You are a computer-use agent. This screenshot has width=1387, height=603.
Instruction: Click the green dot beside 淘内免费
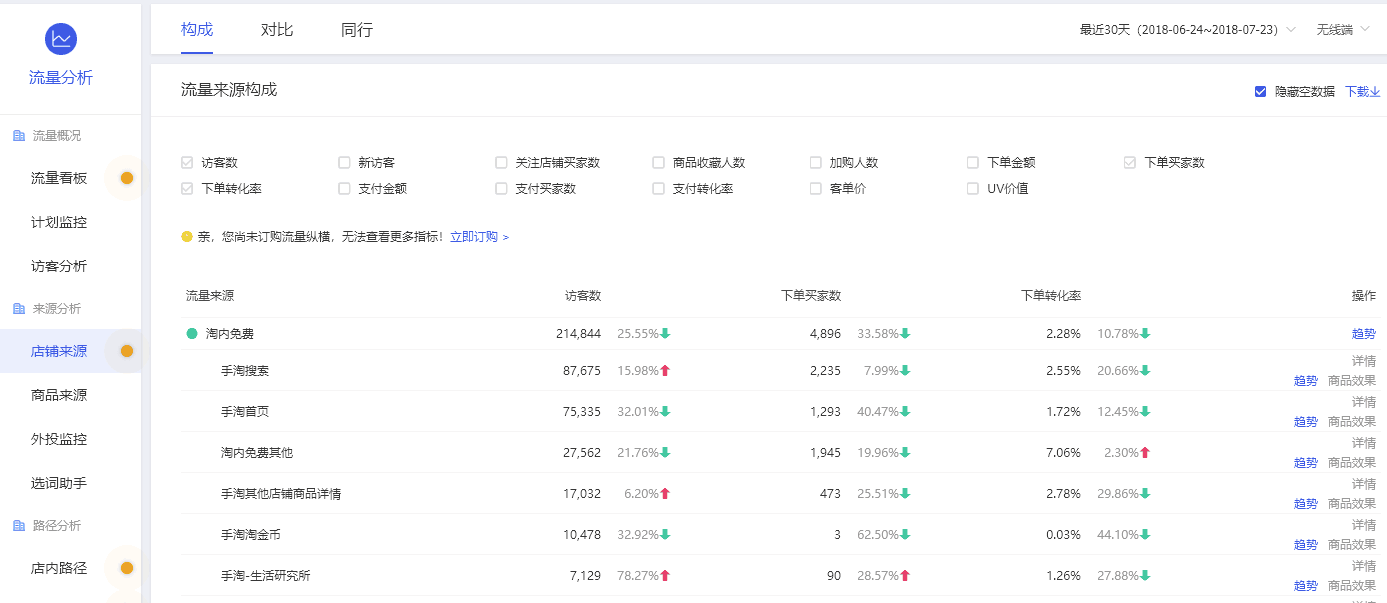192,333
